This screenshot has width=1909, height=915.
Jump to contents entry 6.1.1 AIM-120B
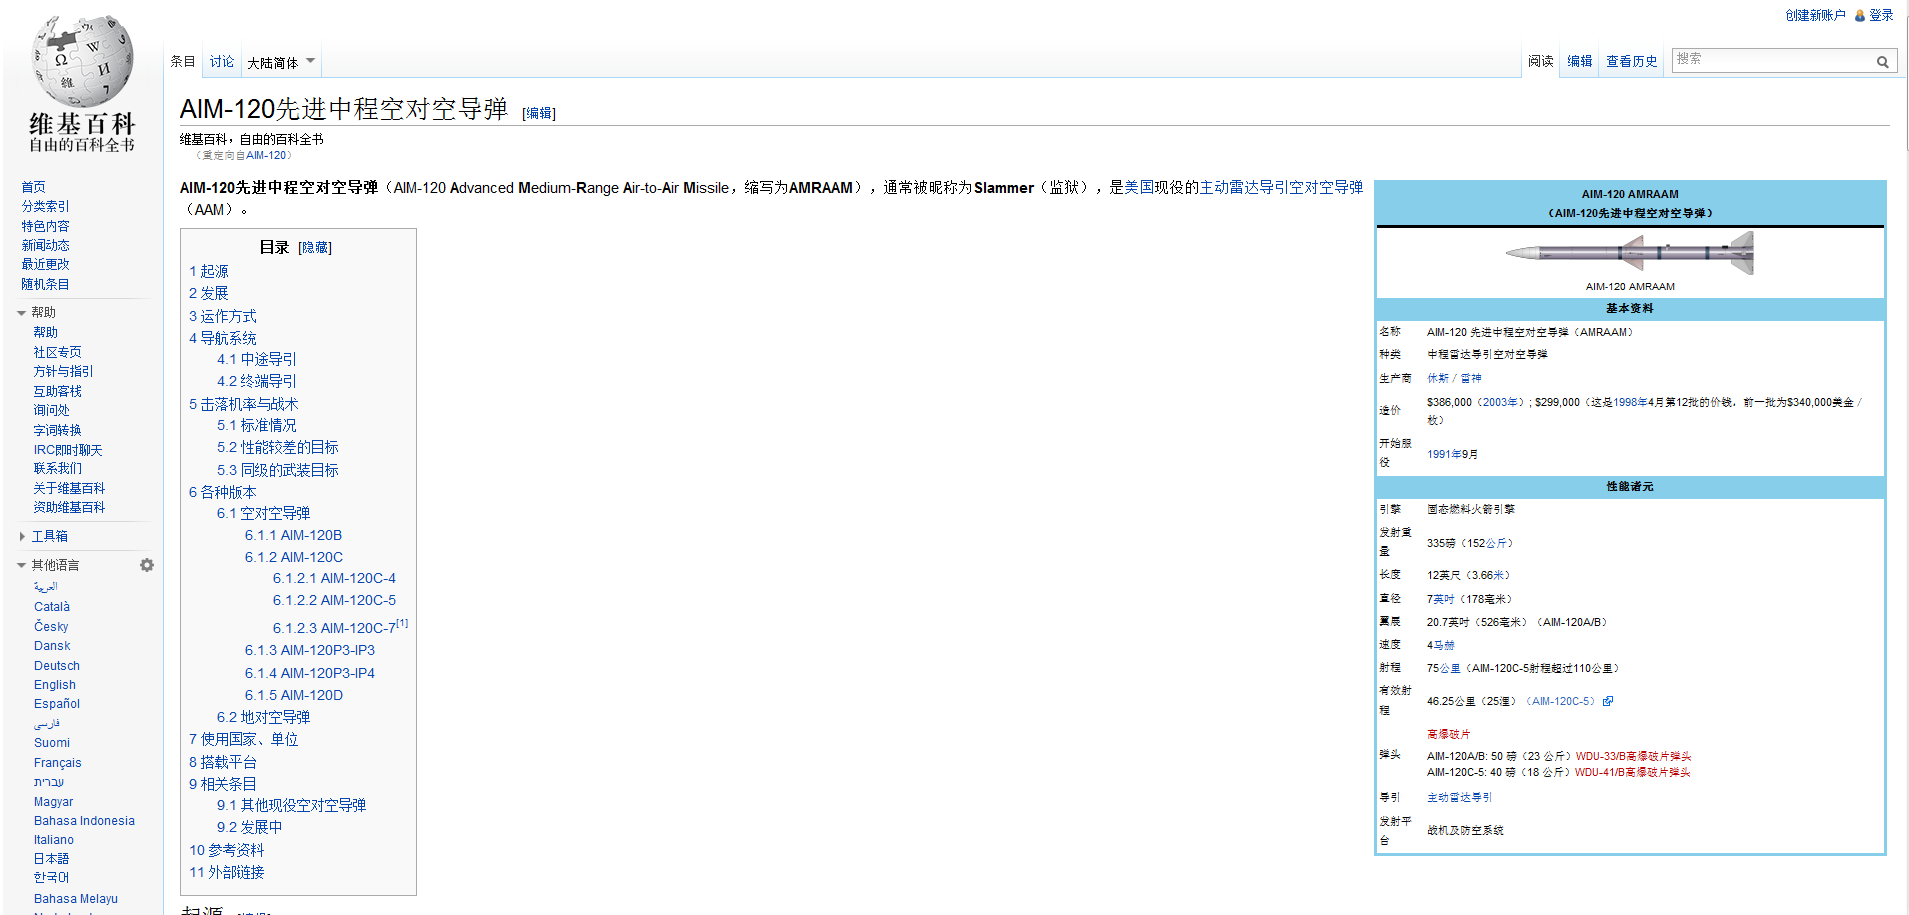(293, 535)
